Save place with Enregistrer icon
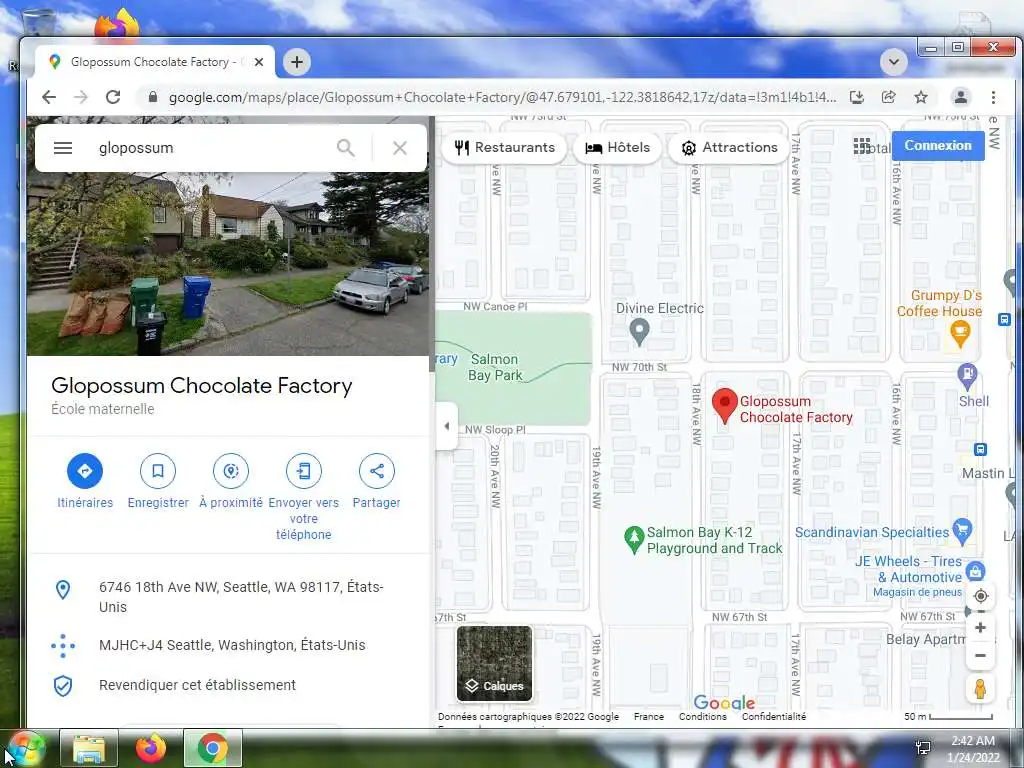The width and height of the screenshot is (1024, 768). [x=158, y=471]
